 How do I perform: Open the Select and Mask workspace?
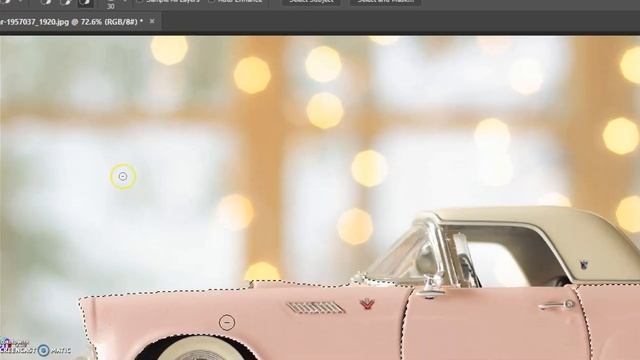click(386, 2)
